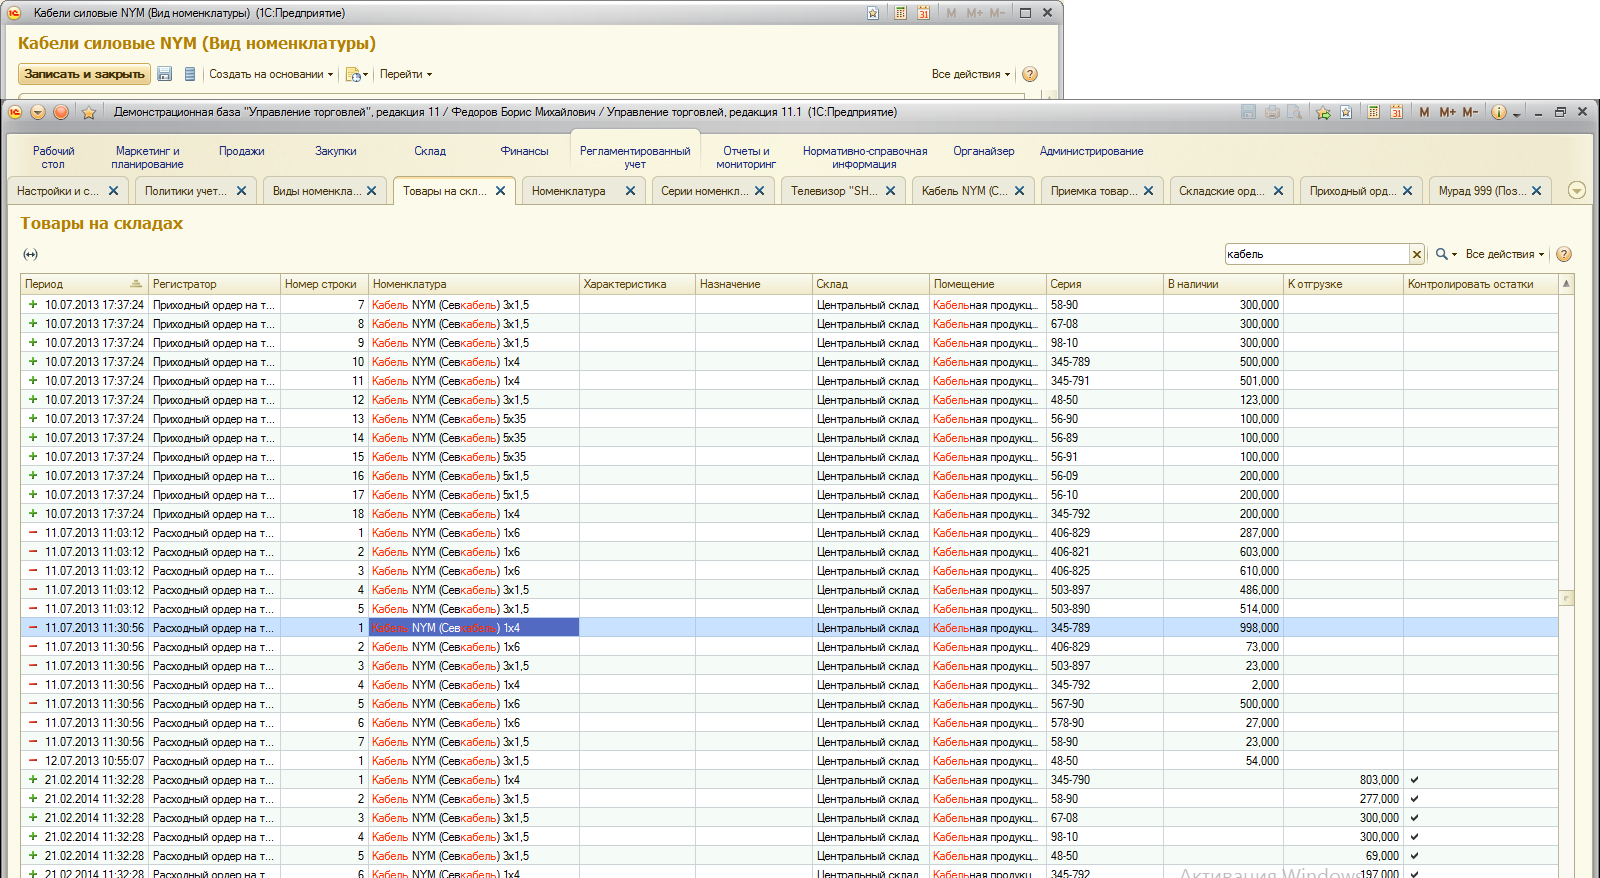1600x878 pixels.
Task: Open Создать на основании dropdown
Action: point(271,74)
